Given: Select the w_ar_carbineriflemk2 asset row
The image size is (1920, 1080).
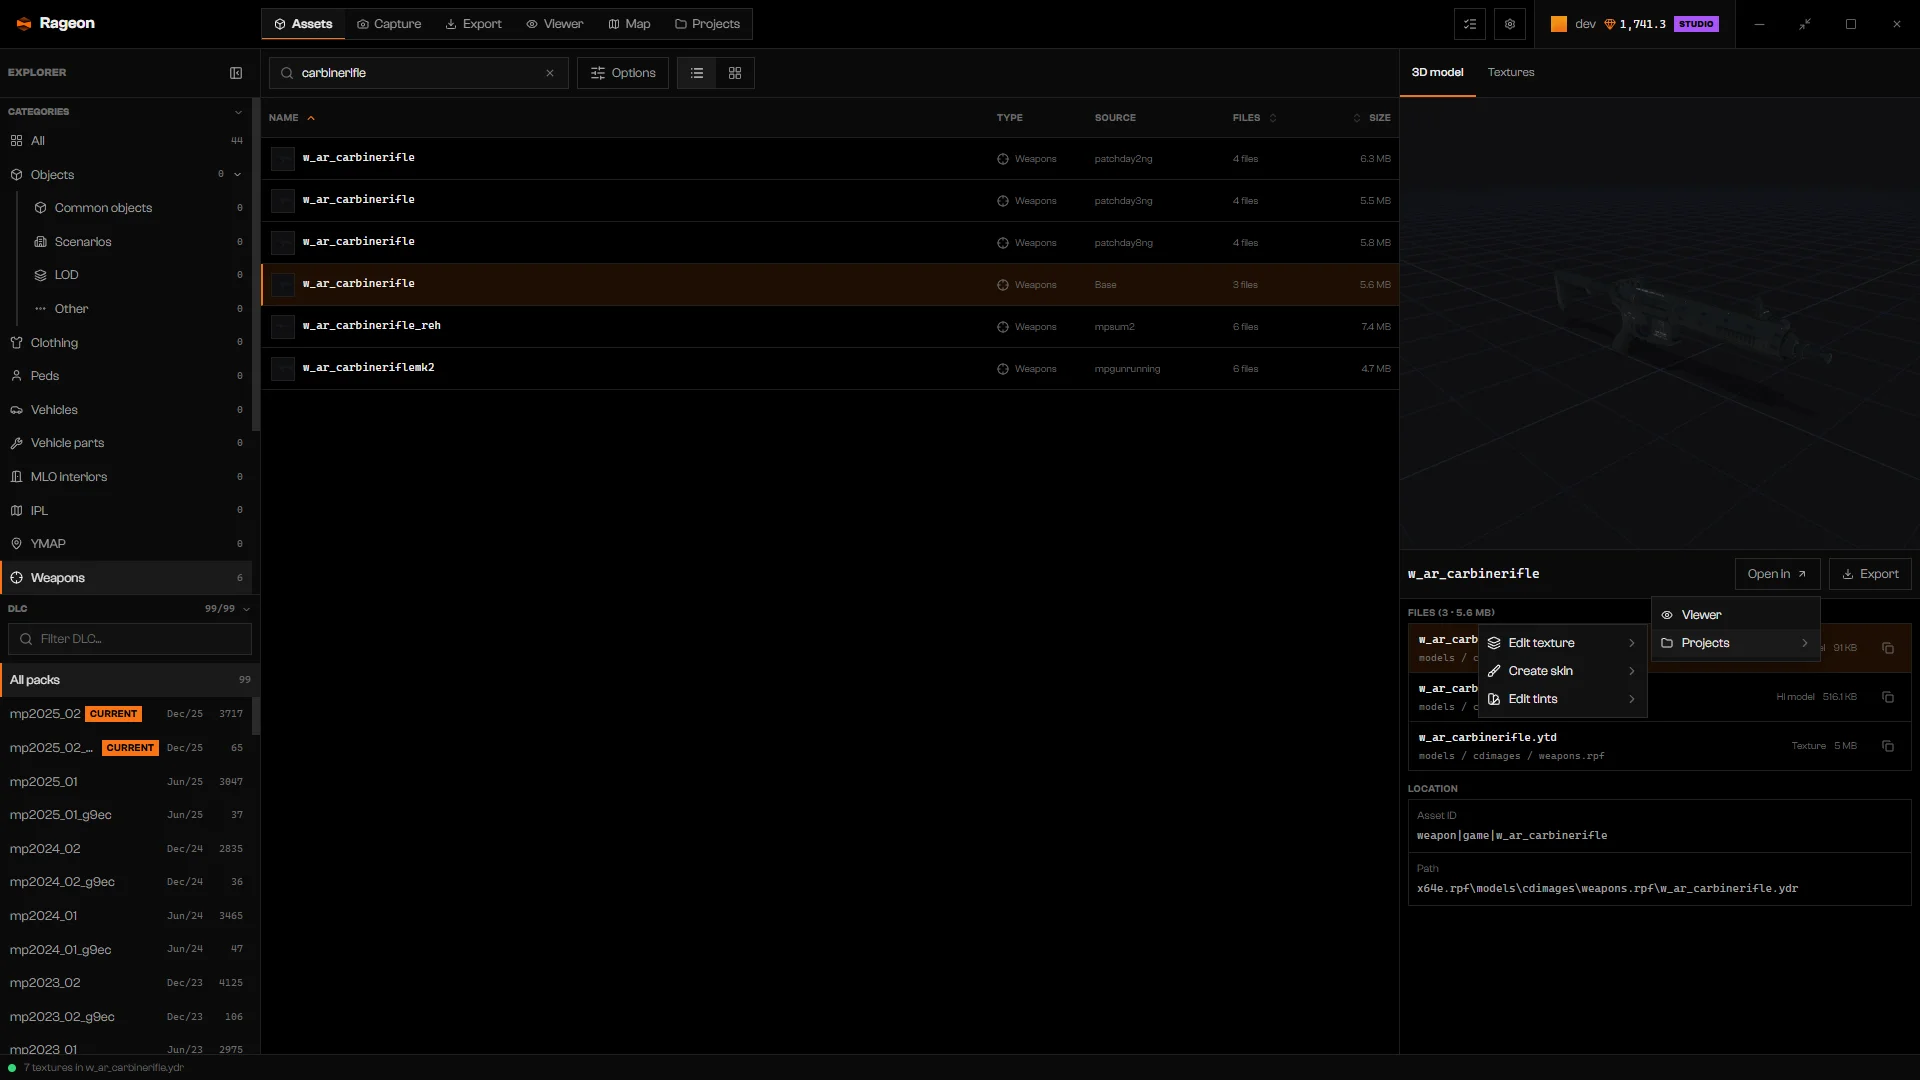Looking at the screenshot, I should coord(830,369).
